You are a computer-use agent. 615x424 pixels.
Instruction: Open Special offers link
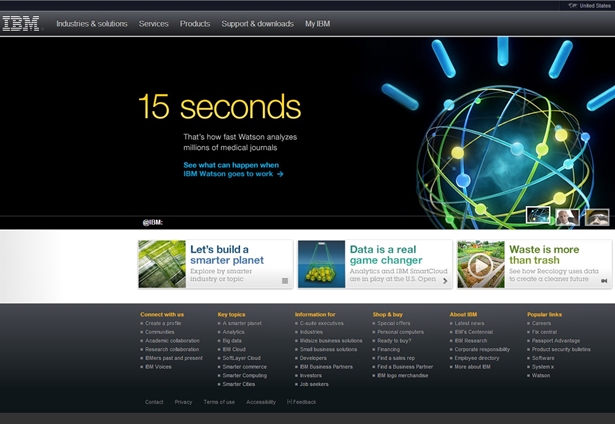(394, 323)
